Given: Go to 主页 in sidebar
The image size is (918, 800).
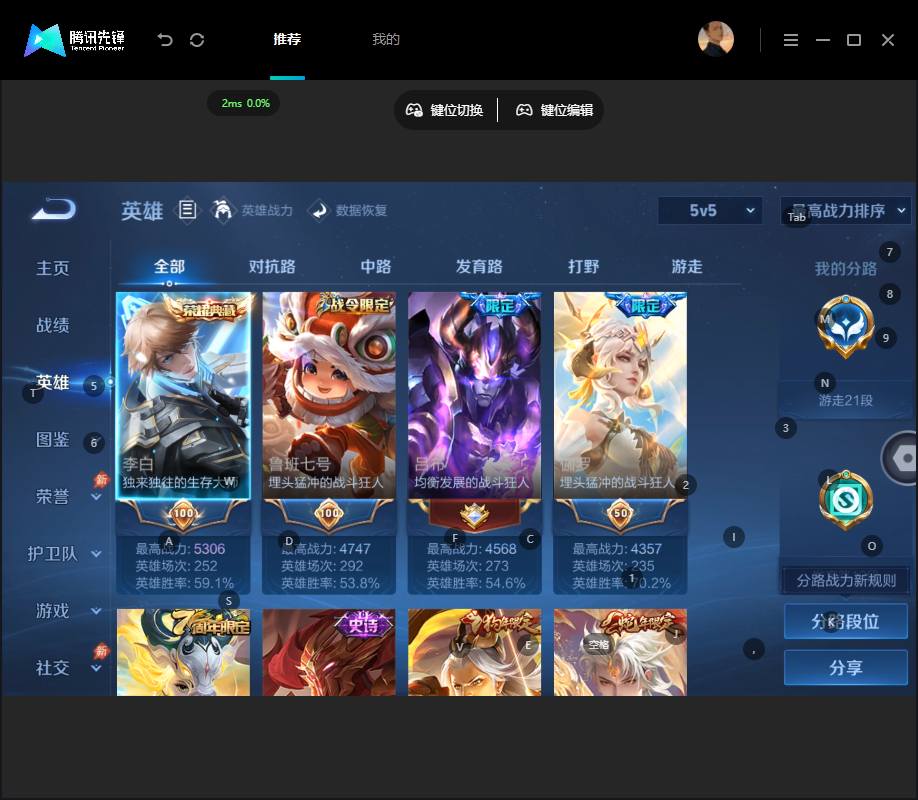Looking at the screenshot, I should 53,268.
